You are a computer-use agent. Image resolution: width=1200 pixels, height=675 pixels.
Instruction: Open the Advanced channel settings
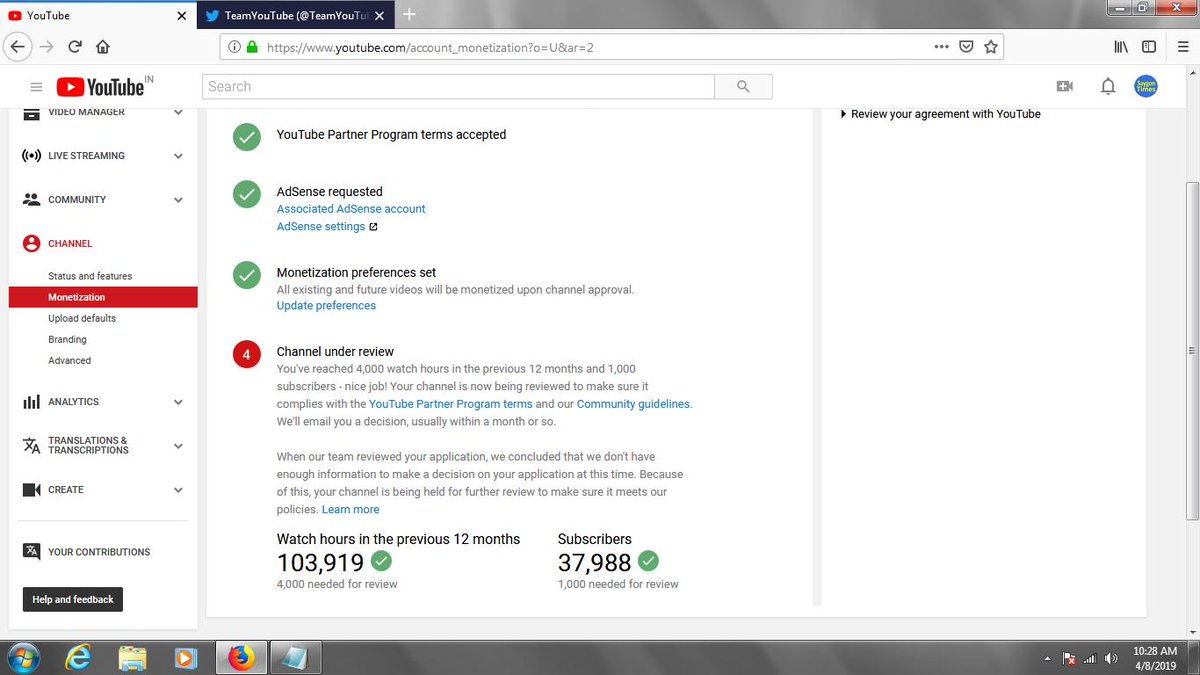[69, 361]
